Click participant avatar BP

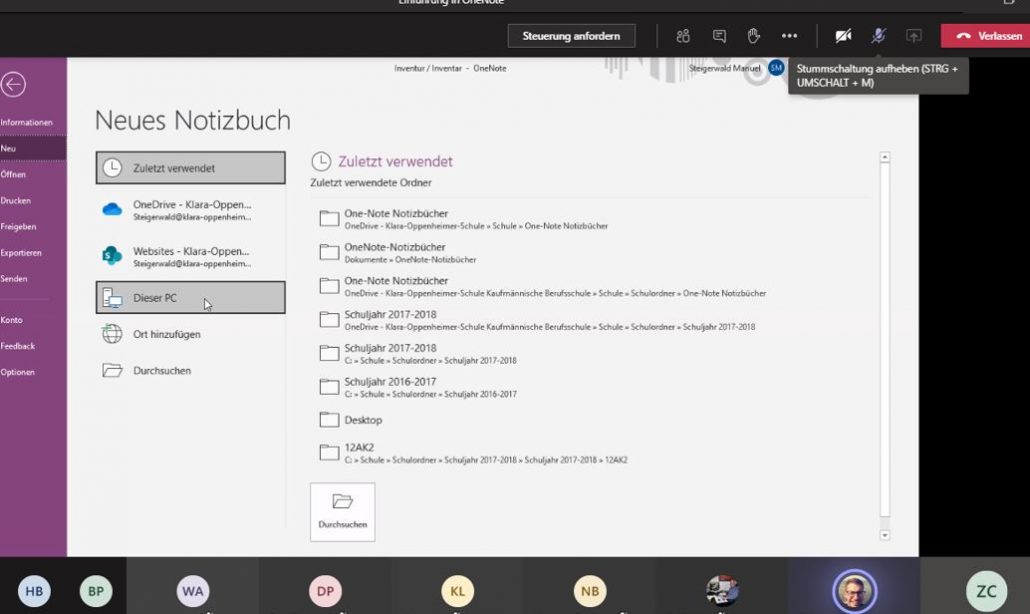pos(96,591)
